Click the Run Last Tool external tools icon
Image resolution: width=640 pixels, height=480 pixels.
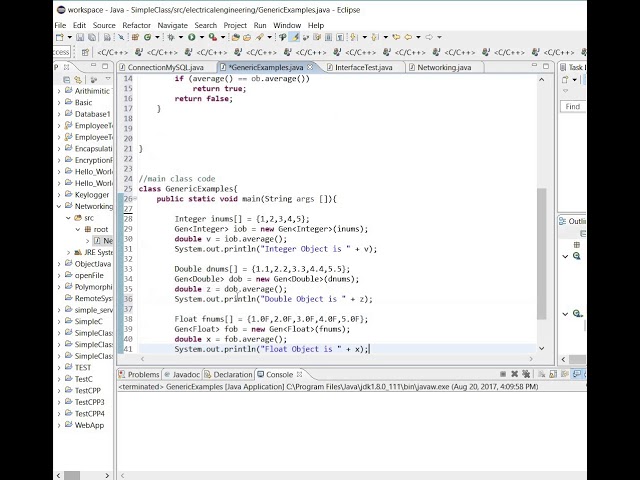click(213, 37)
